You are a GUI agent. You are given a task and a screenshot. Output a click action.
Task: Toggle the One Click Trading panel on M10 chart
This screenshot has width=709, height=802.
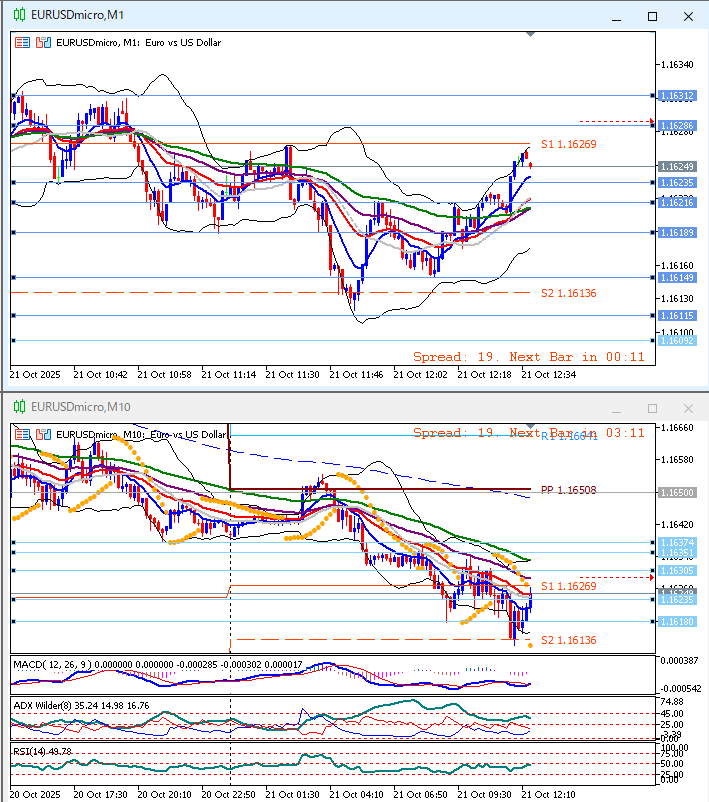pos(22,434)
